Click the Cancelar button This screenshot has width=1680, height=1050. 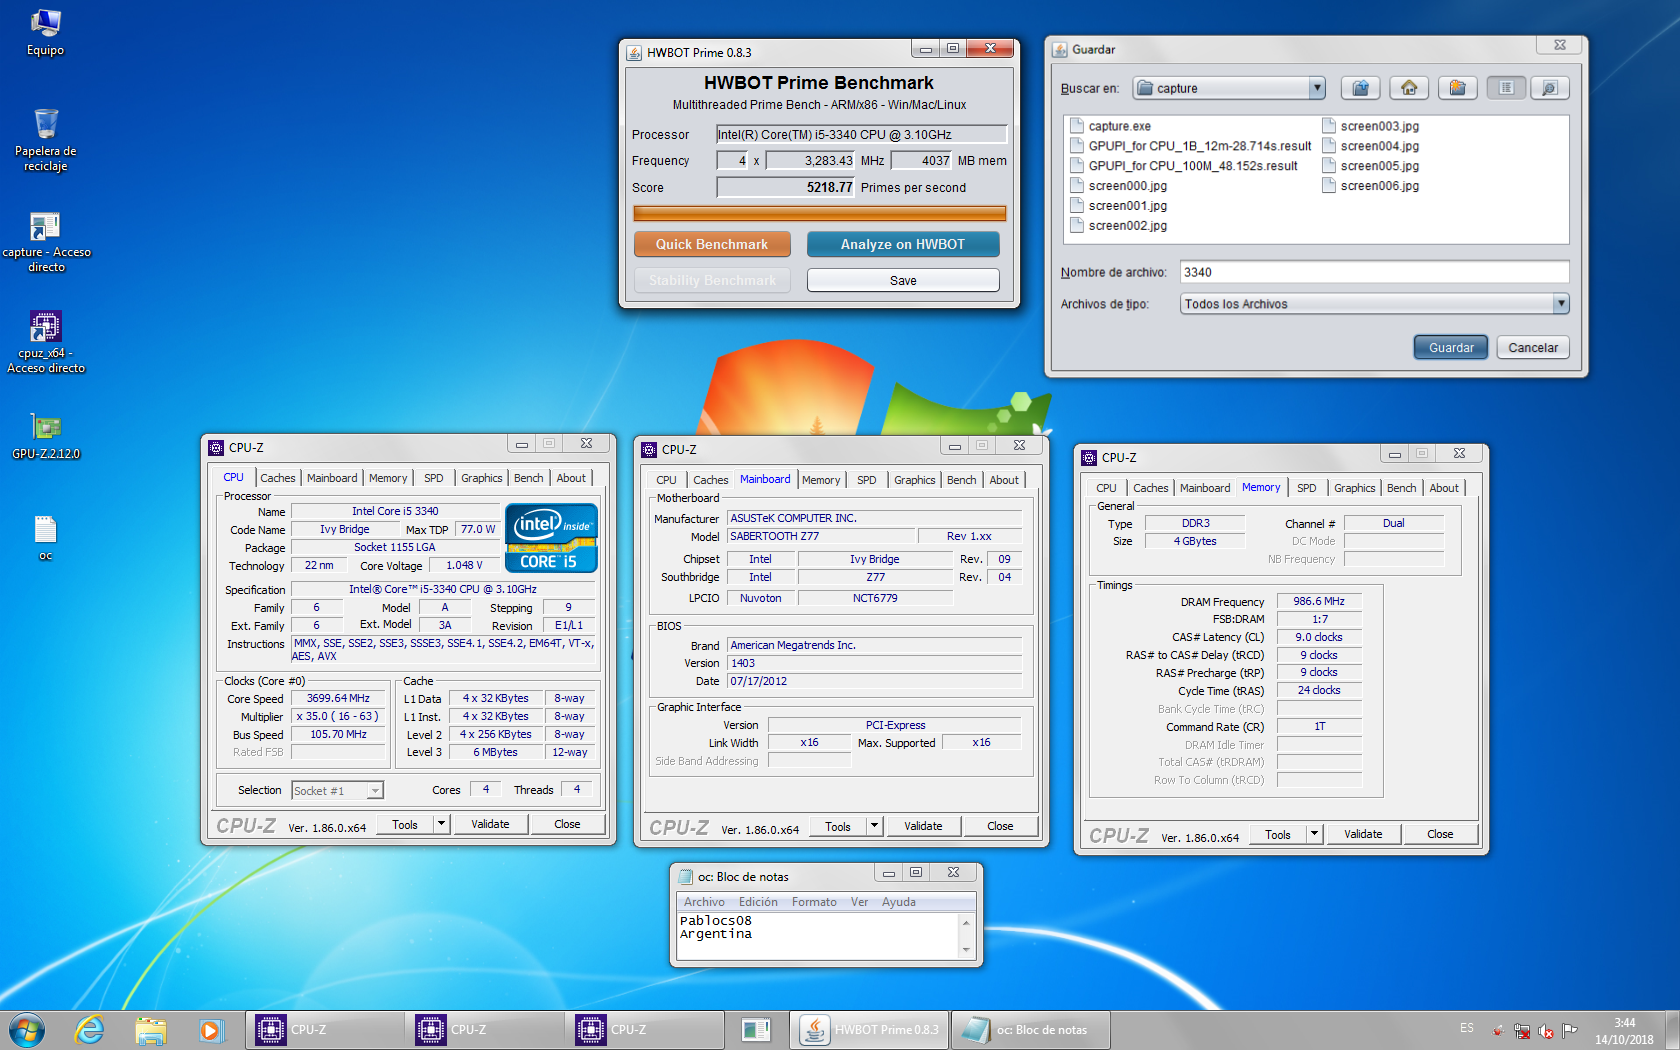tap(1533, 348)
